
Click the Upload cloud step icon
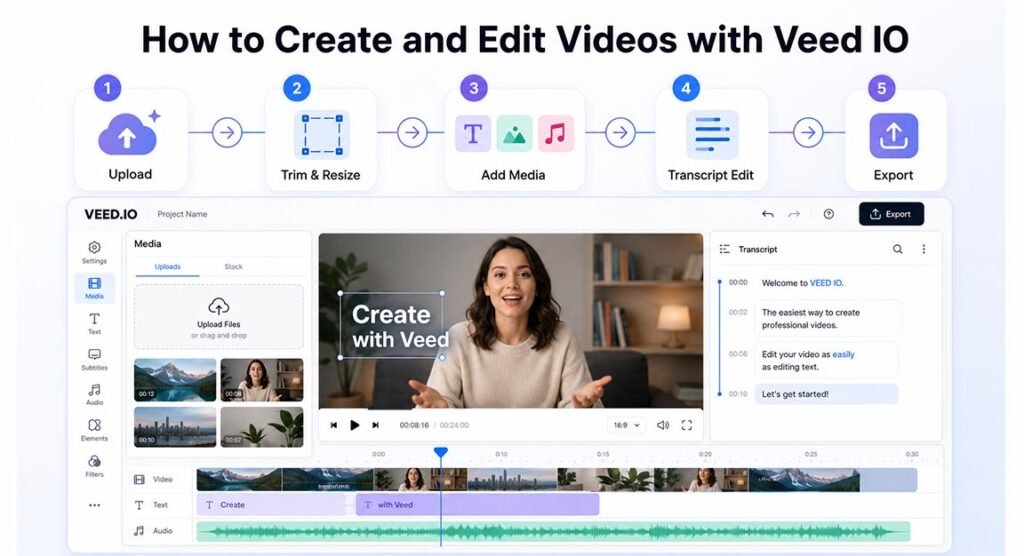[128, 135]
